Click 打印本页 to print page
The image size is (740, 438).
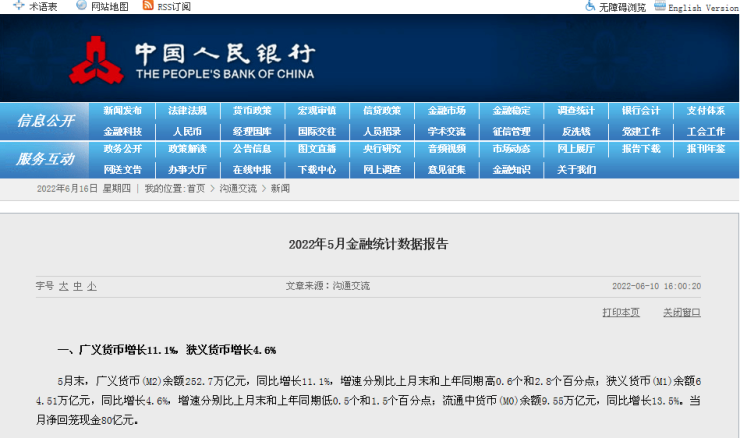(x=621, y=312)
